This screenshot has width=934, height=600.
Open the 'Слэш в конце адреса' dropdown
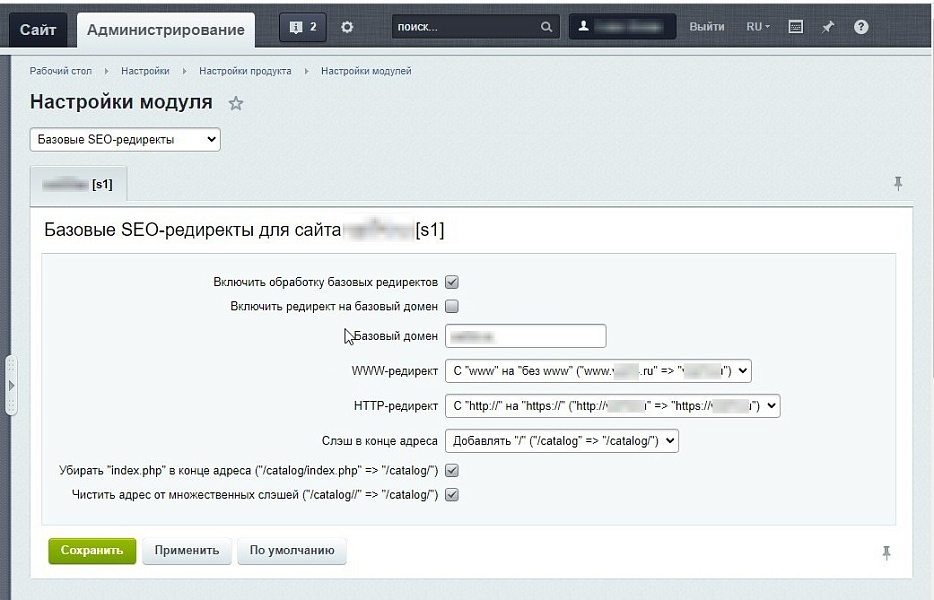point(561,440)
